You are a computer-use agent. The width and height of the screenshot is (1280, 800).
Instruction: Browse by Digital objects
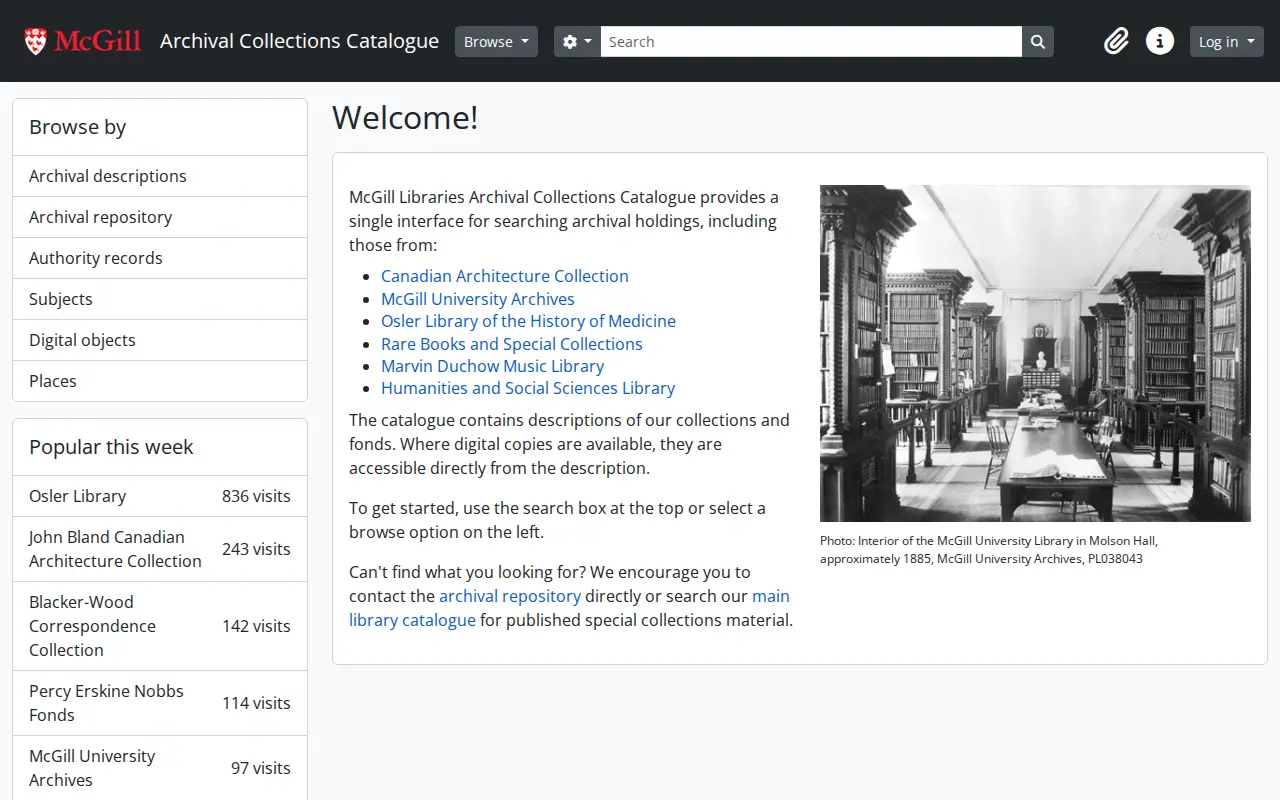(160, 340)
